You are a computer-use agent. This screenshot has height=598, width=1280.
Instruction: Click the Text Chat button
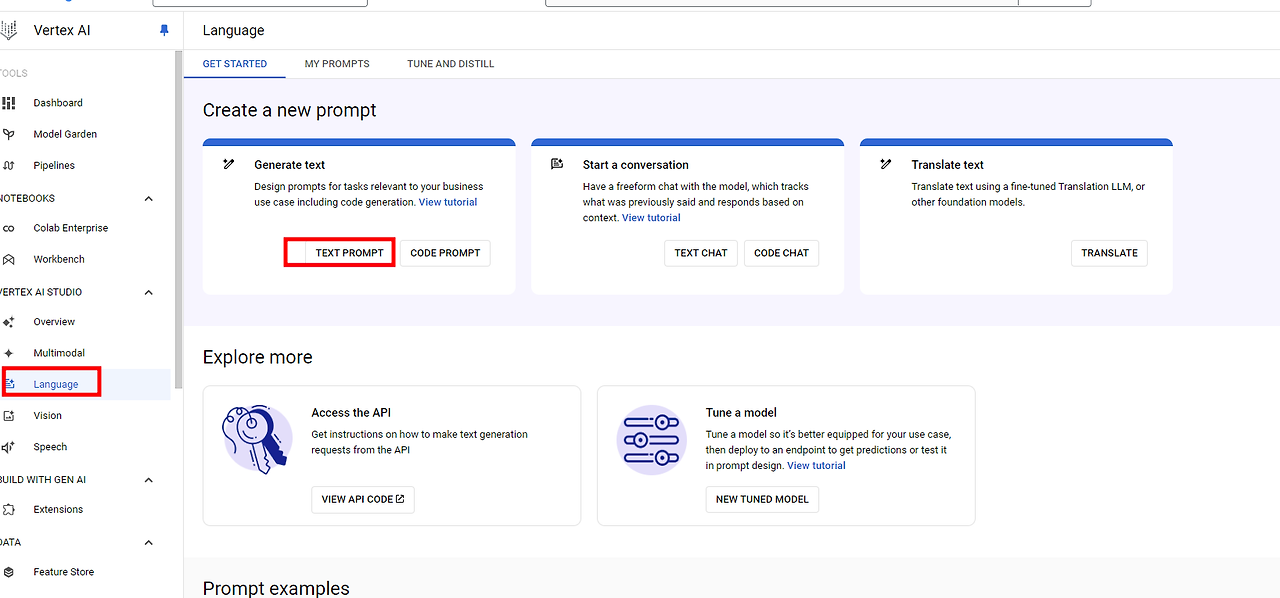tap(701, 253)
